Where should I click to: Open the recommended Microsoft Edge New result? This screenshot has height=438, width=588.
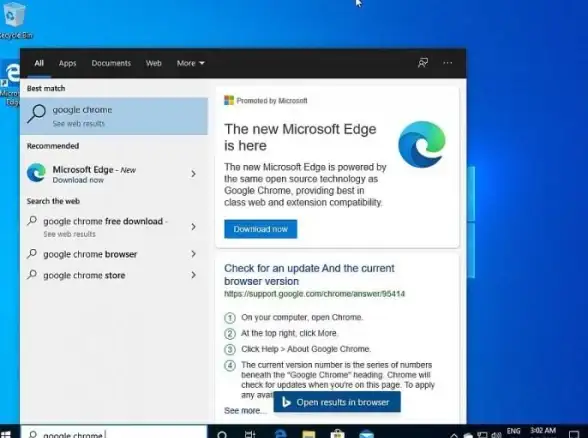(x=114, y=174)
